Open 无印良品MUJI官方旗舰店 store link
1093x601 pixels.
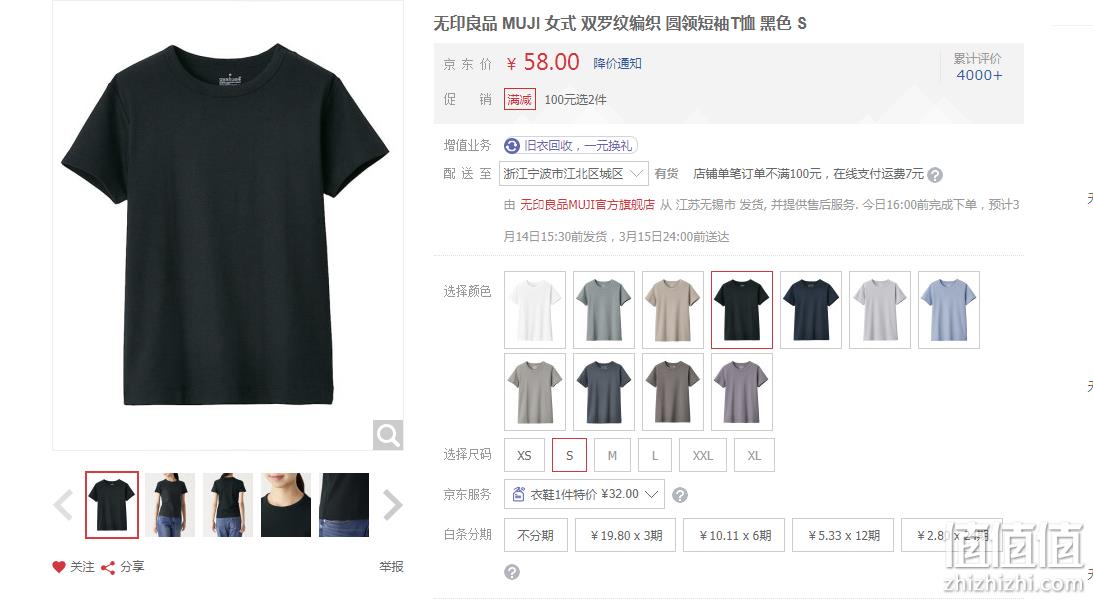587,205
